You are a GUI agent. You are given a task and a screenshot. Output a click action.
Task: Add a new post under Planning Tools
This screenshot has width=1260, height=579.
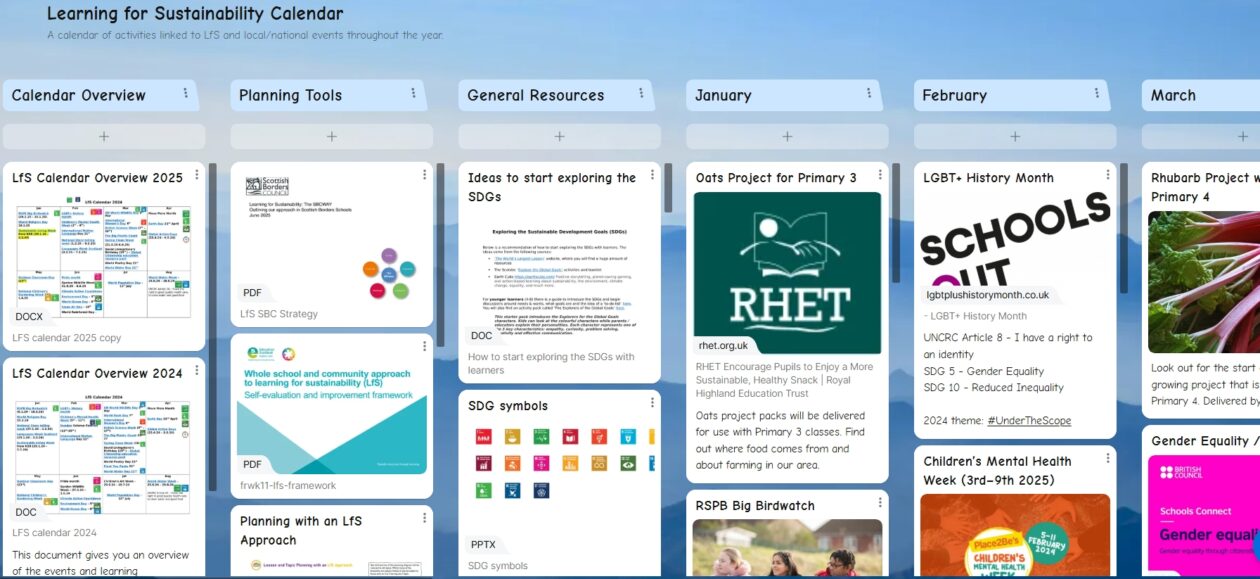click(x=332, y=136)
